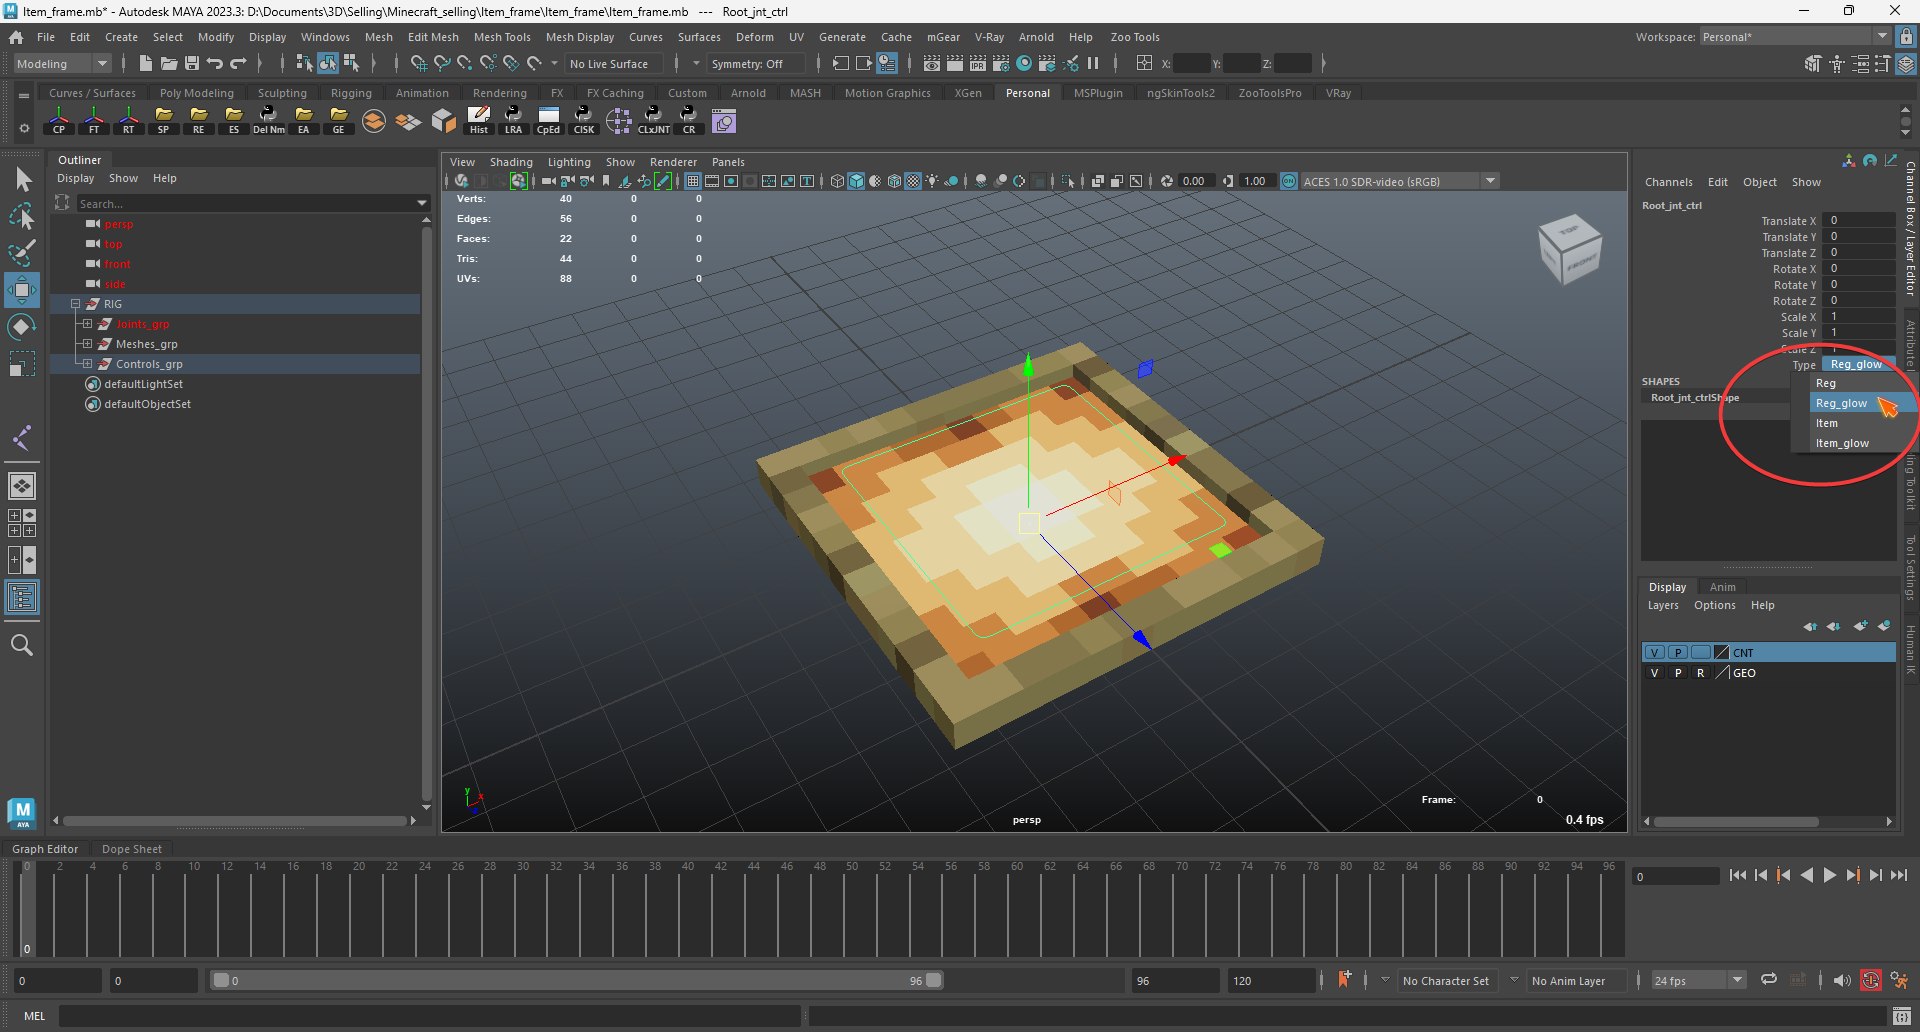Click the polygon cube shelf icon
The image size is (1920, 1032).
tap(443, 122)
